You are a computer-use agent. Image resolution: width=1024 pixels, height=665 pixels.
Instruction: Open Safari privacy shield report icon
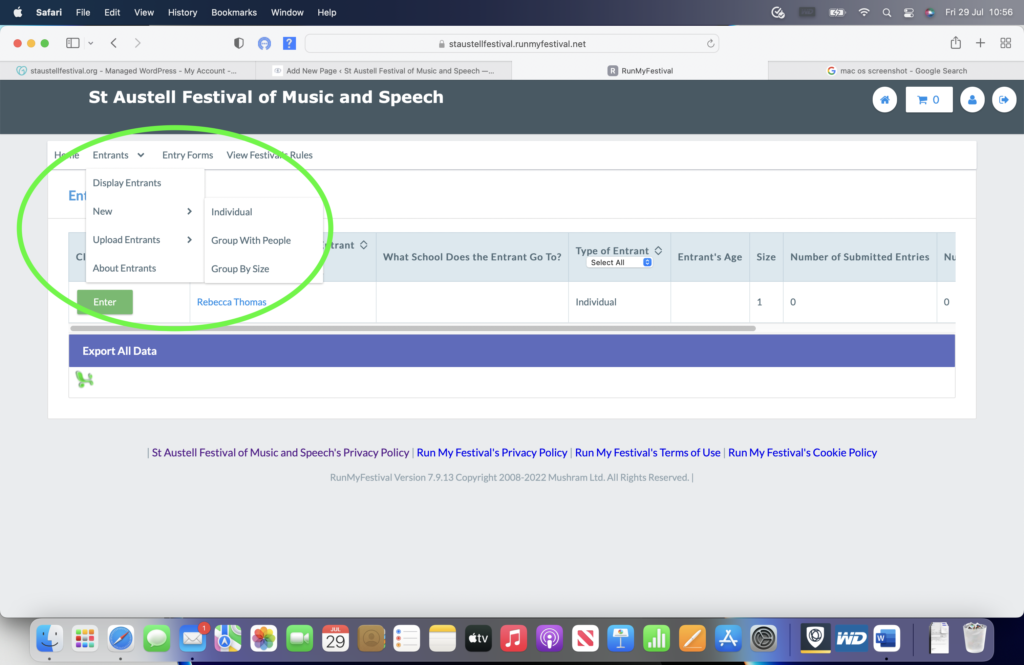[x=239, y=43]
